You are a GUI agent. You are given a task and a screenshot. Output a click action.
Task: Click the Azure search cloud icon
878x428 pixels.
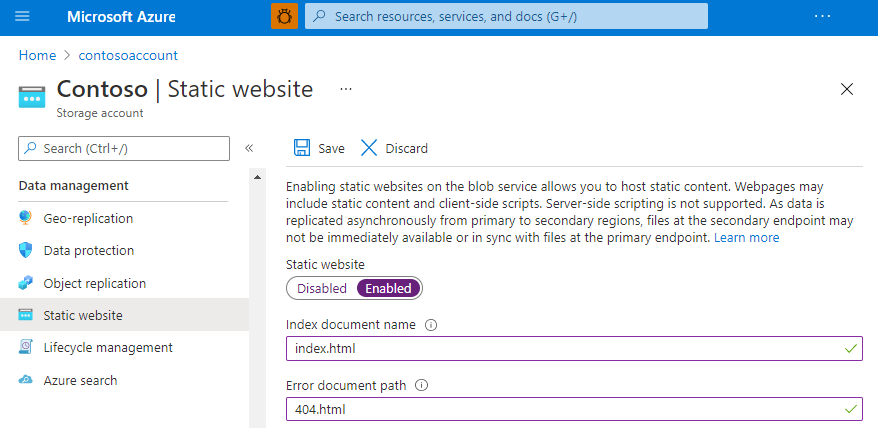coord(26,380)
